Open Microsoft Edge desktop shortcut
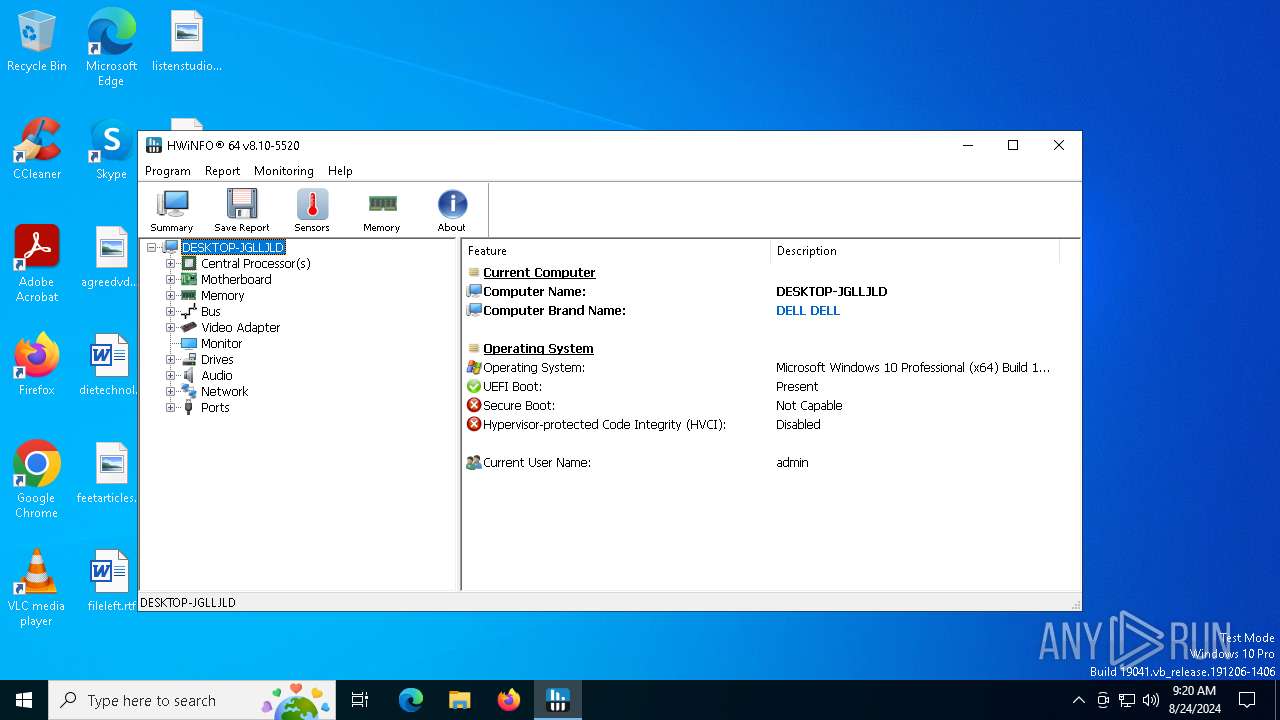1280x720 pixels. (x=111, y=48)
